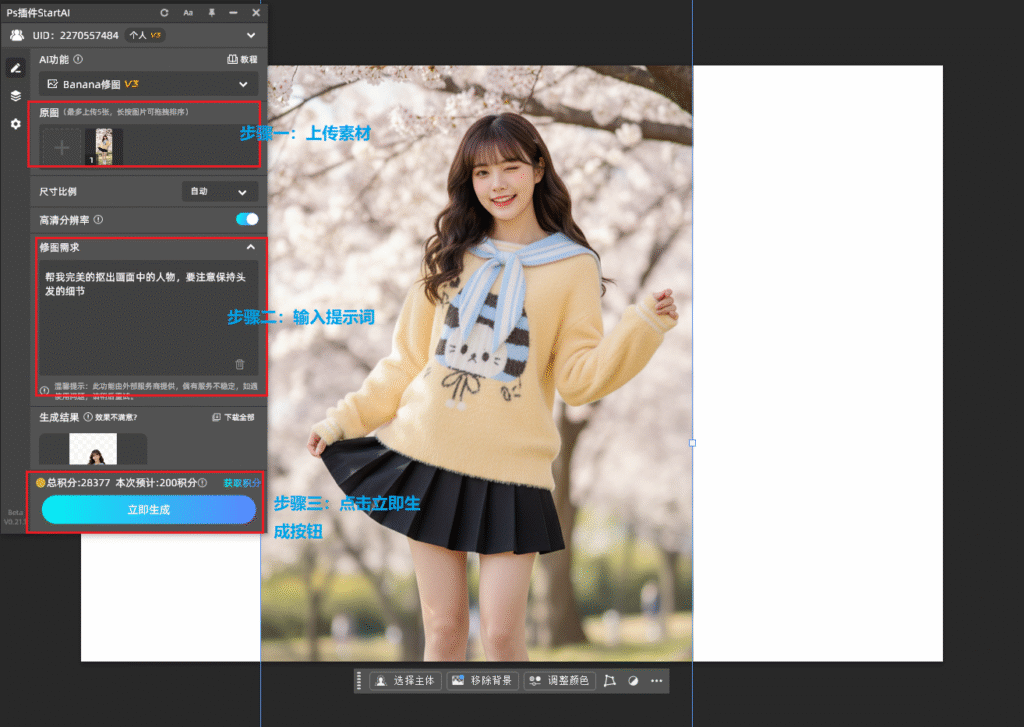This screenshot has width=1024, height=727.
Task: Click the half-circle adjustment icon in taskbar
Action: tap(633, 681)
